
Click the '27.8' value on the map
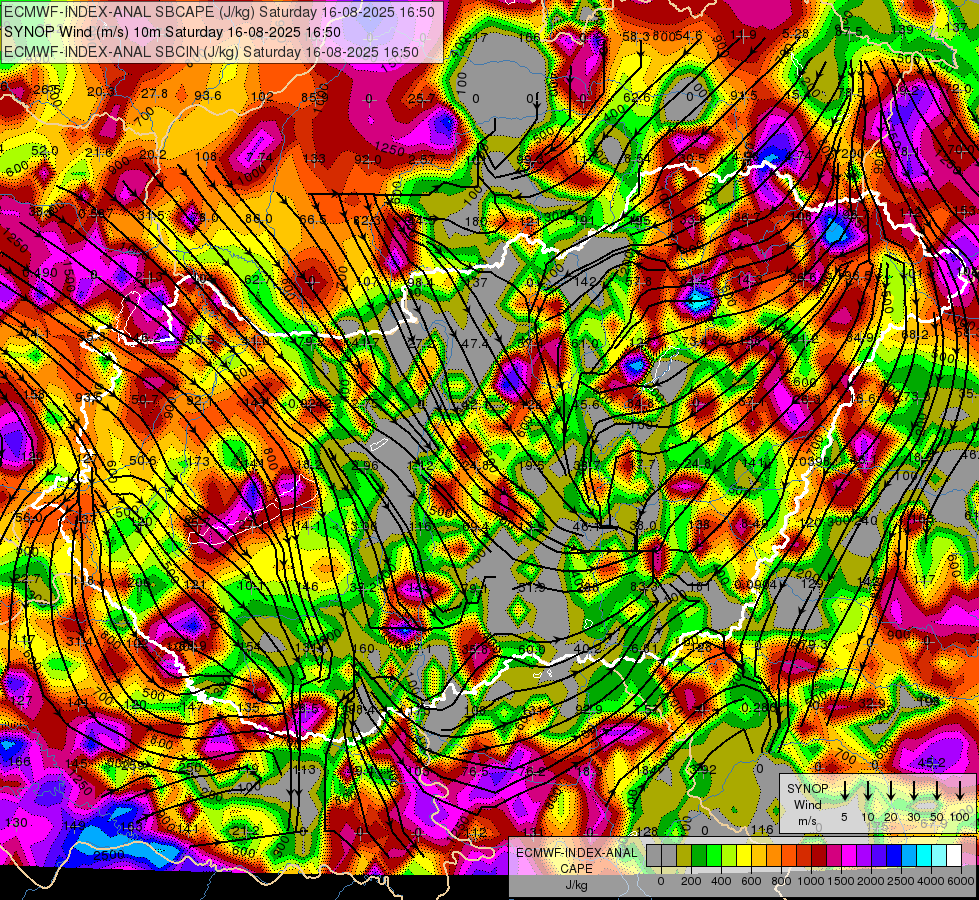154,94
